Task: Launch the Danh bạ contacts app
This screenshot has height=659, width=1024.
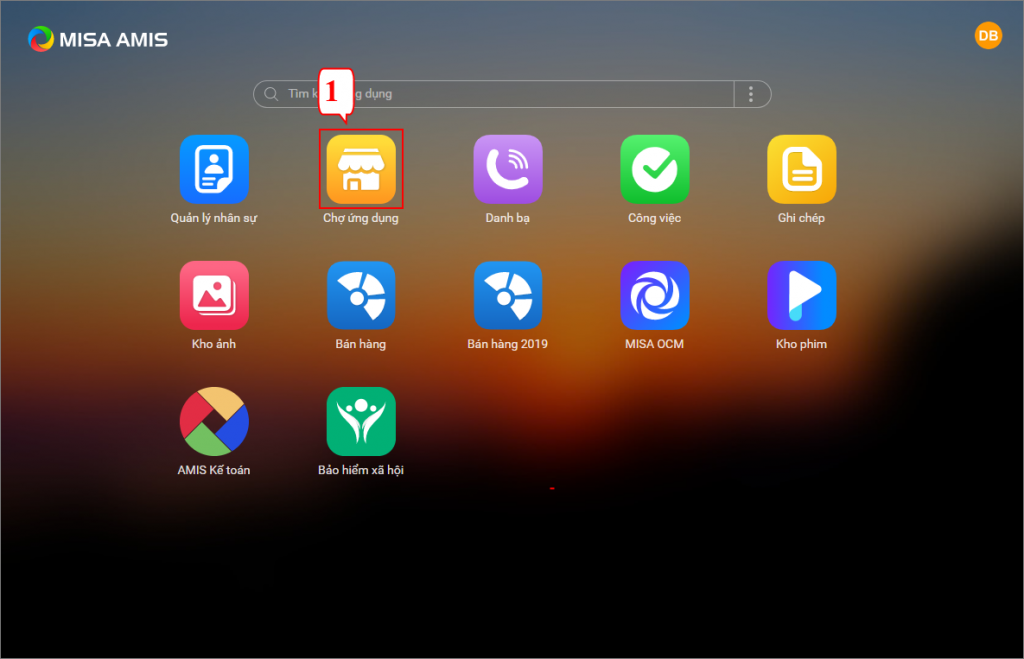Action: click(x=508, y=169)
